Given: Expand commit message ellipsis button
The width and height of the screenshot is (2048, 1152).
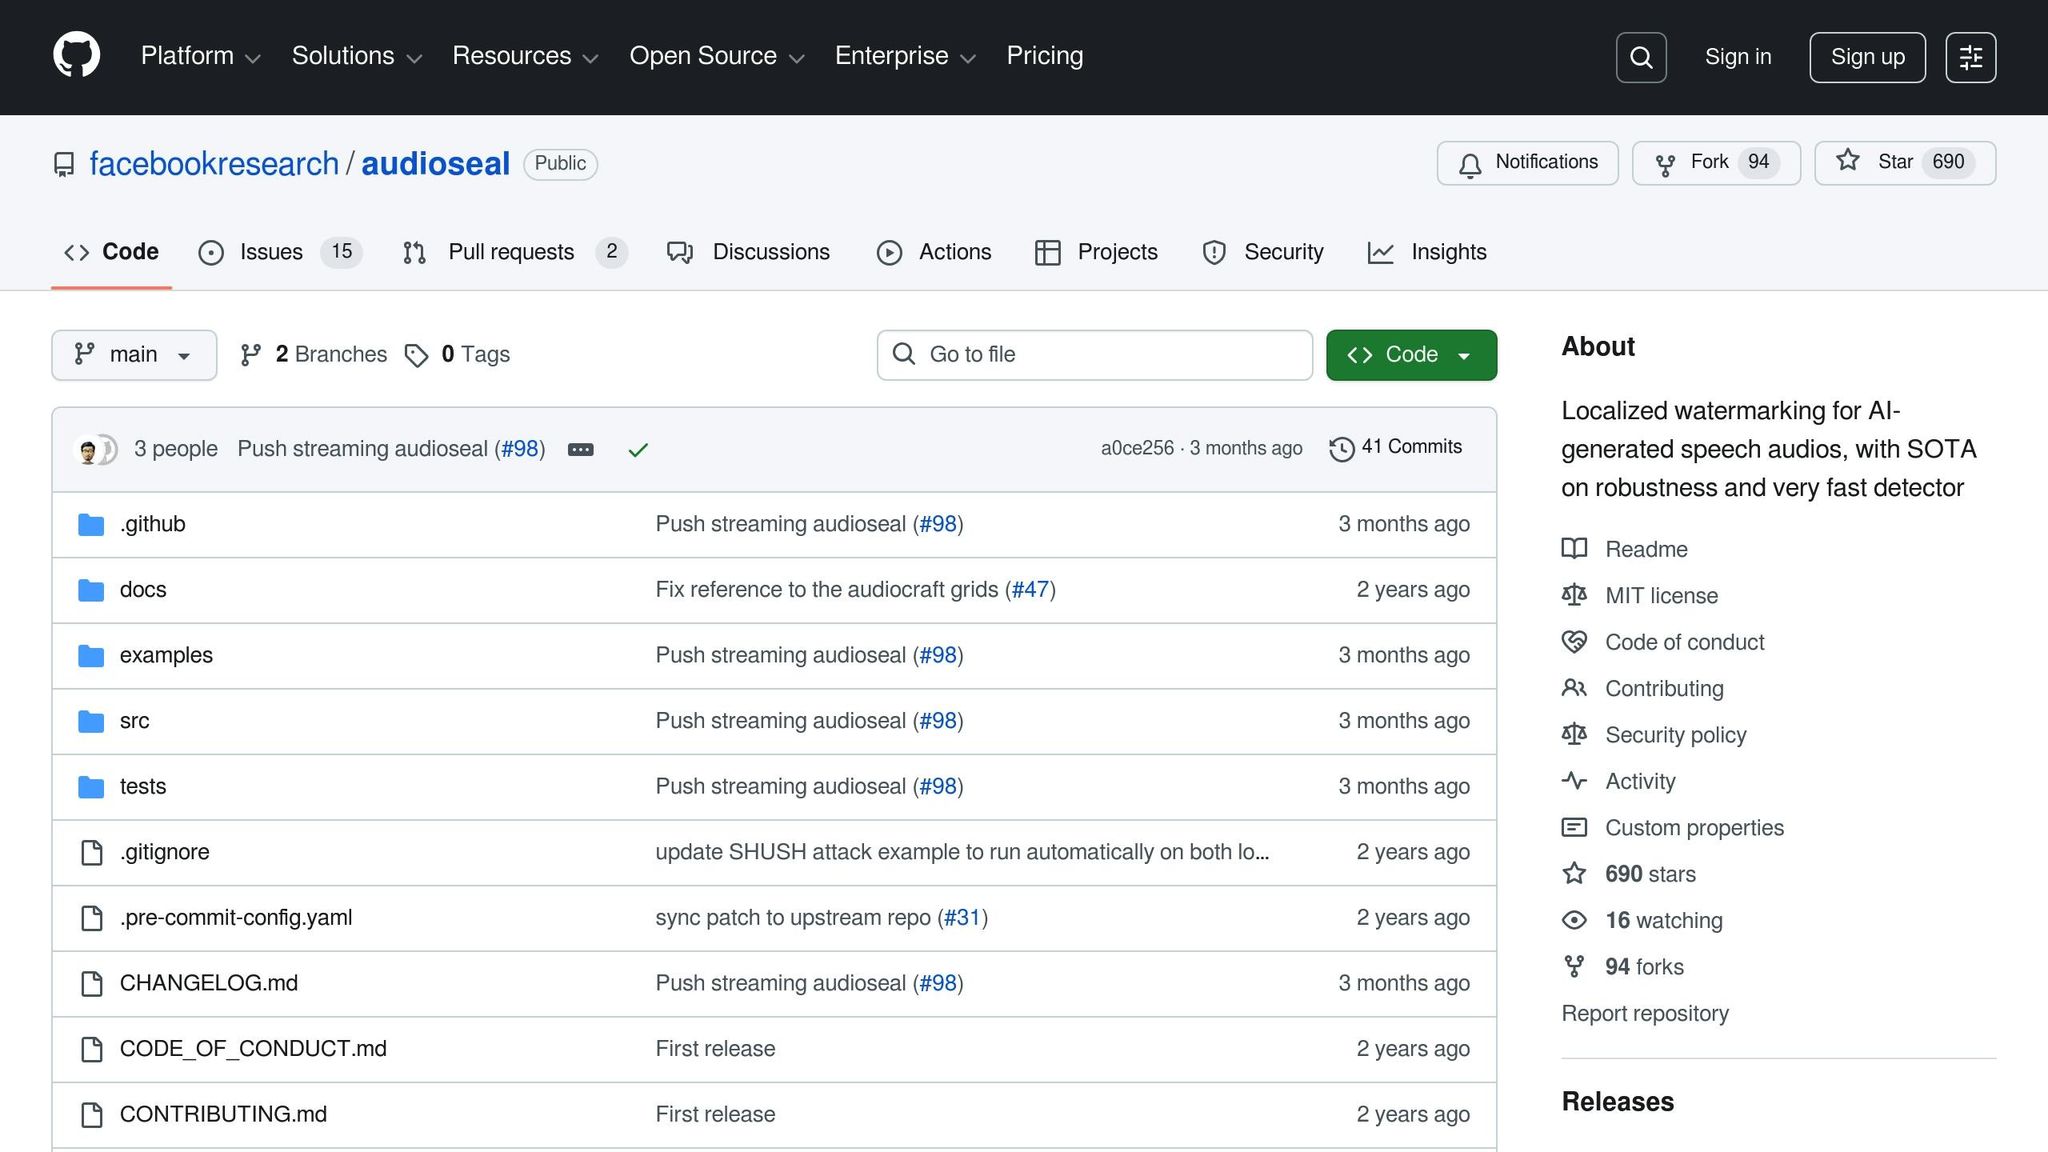Looking at the screenshot, I should click(581, 450).
